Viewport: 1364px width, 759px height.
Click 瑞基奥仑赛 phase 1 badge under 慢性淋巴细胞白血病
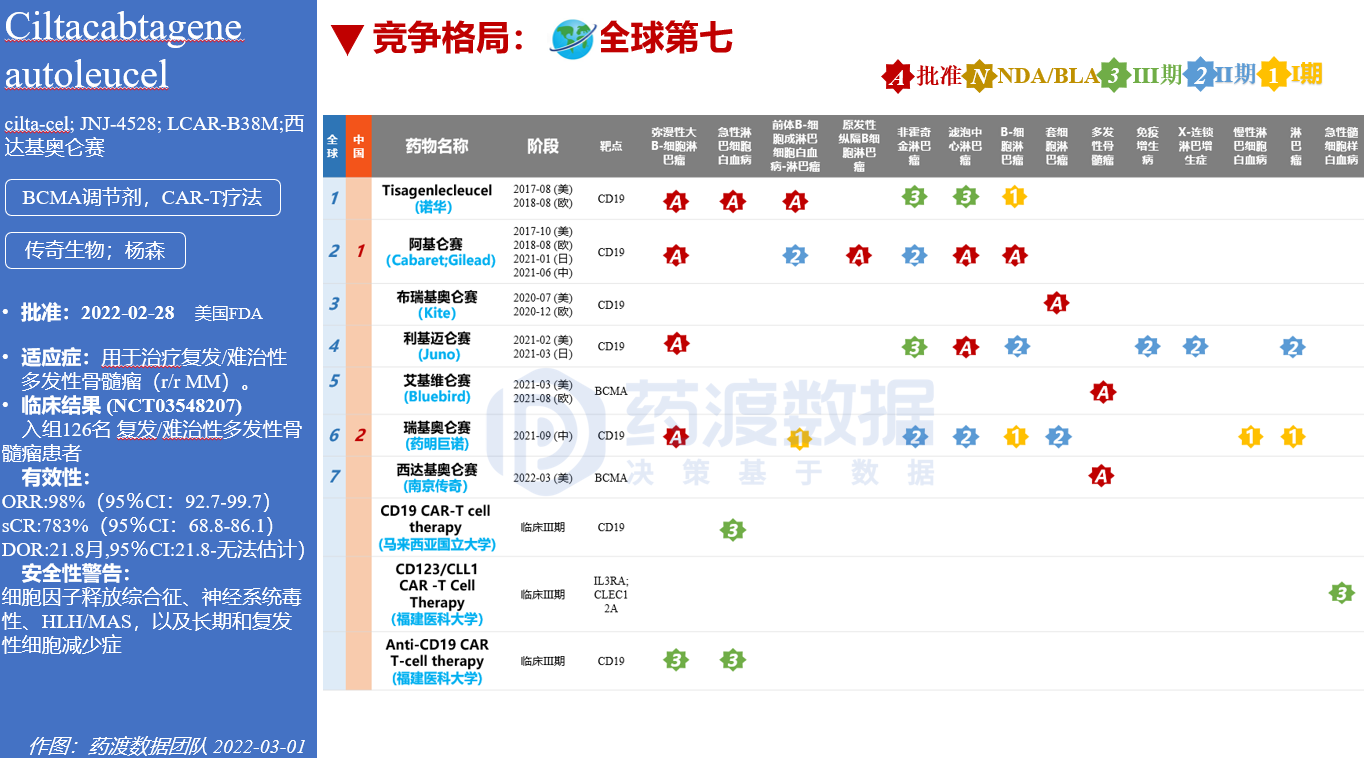click(x=1250, y=436)
